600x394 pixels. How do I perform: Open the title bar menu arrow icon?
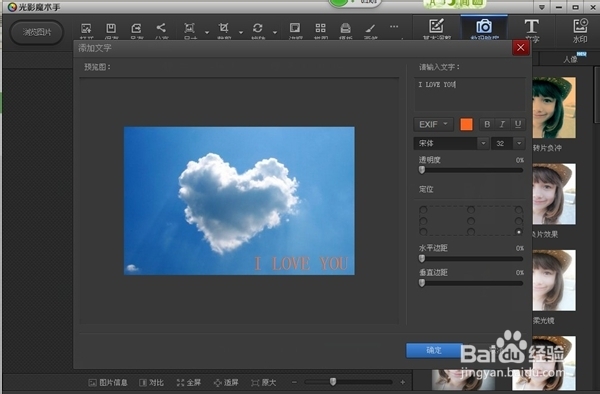[542, 7]
